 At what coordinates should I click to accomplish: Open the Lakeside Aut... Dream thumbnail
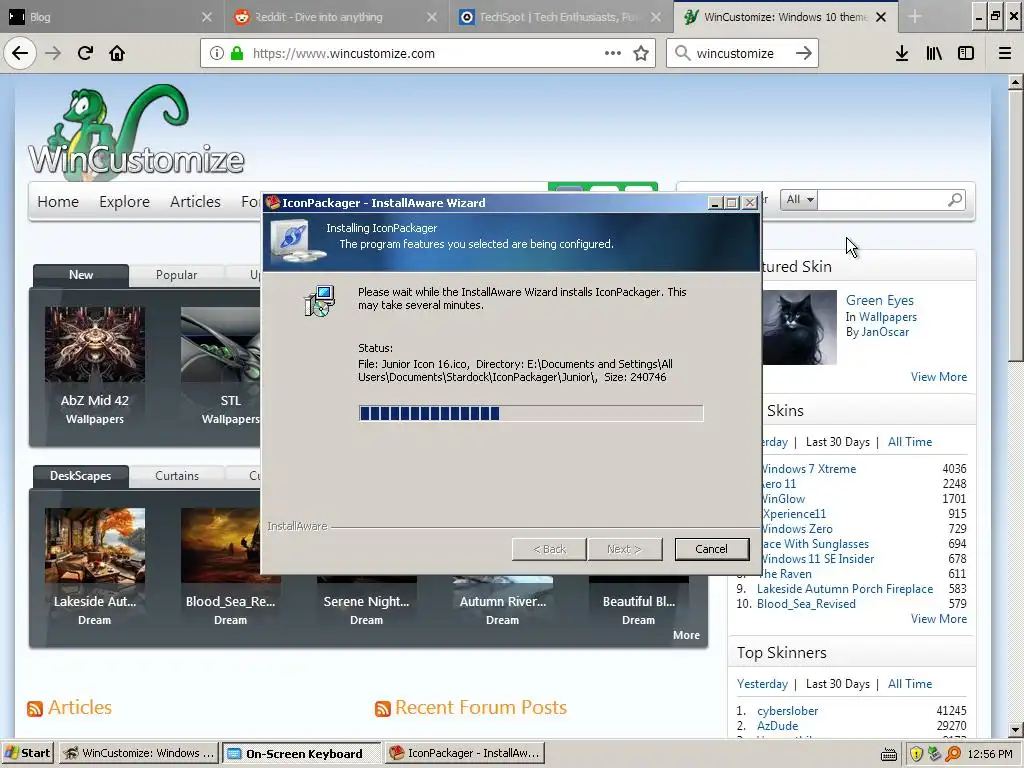[x=95, y=545]
